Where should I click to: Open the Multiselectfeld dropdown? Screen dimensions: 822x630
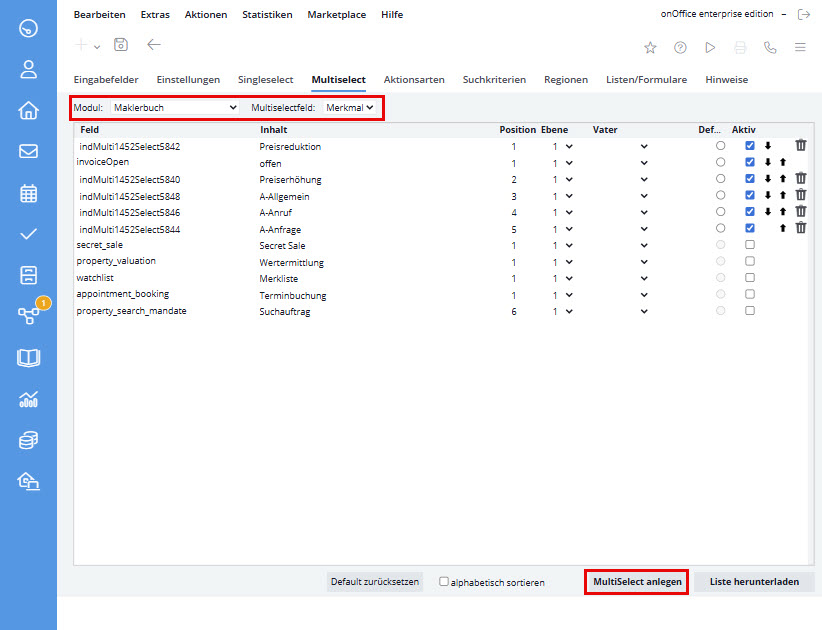click(349, 107)
